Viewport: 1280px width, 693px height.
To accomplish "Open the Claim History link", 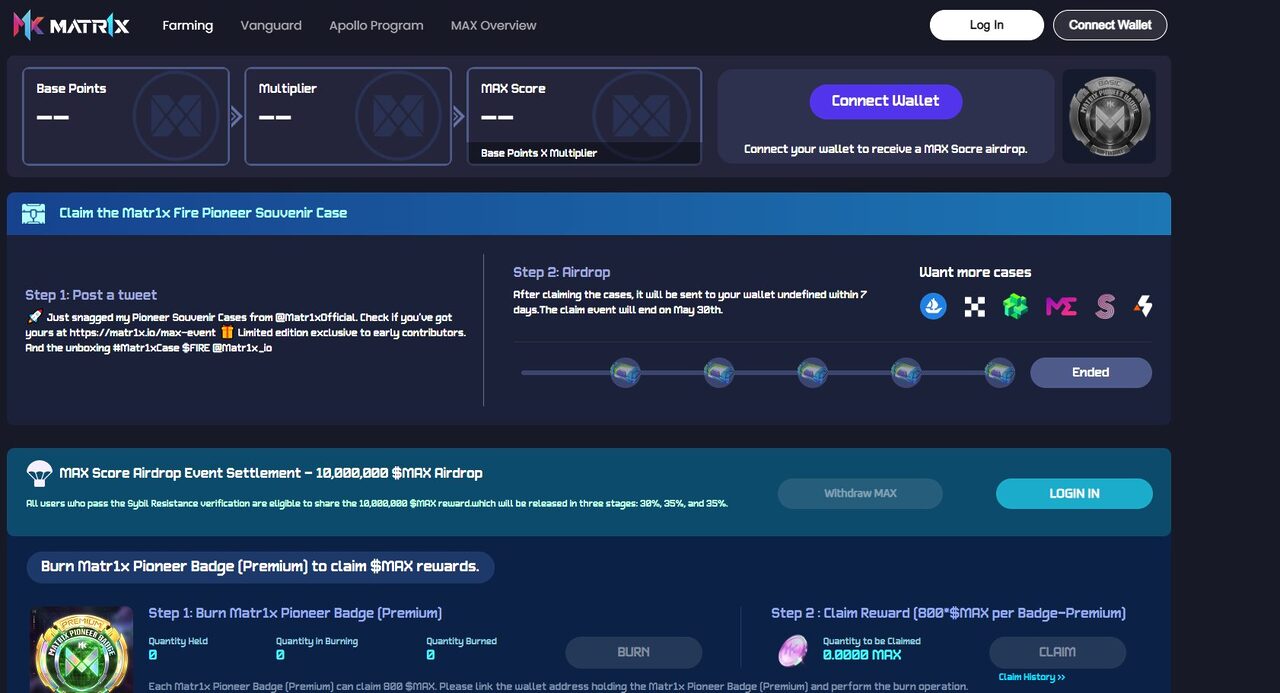I will [x=1032, y=678].
